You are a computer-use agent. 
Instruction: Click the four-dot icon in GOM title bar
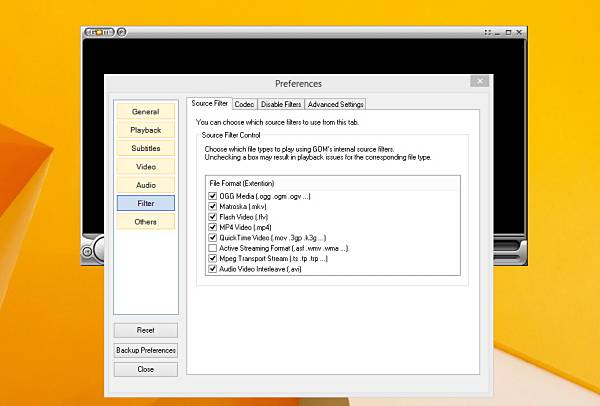(488, 33)
